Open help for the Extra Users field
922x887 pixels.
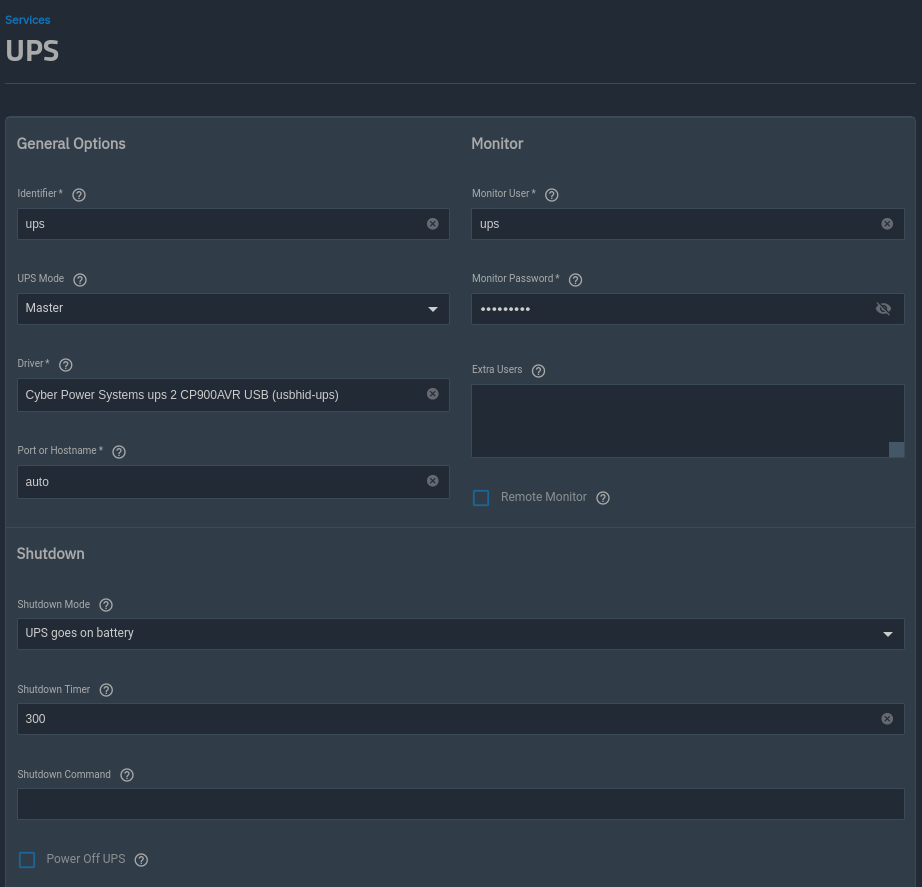(x=538, y=370)
